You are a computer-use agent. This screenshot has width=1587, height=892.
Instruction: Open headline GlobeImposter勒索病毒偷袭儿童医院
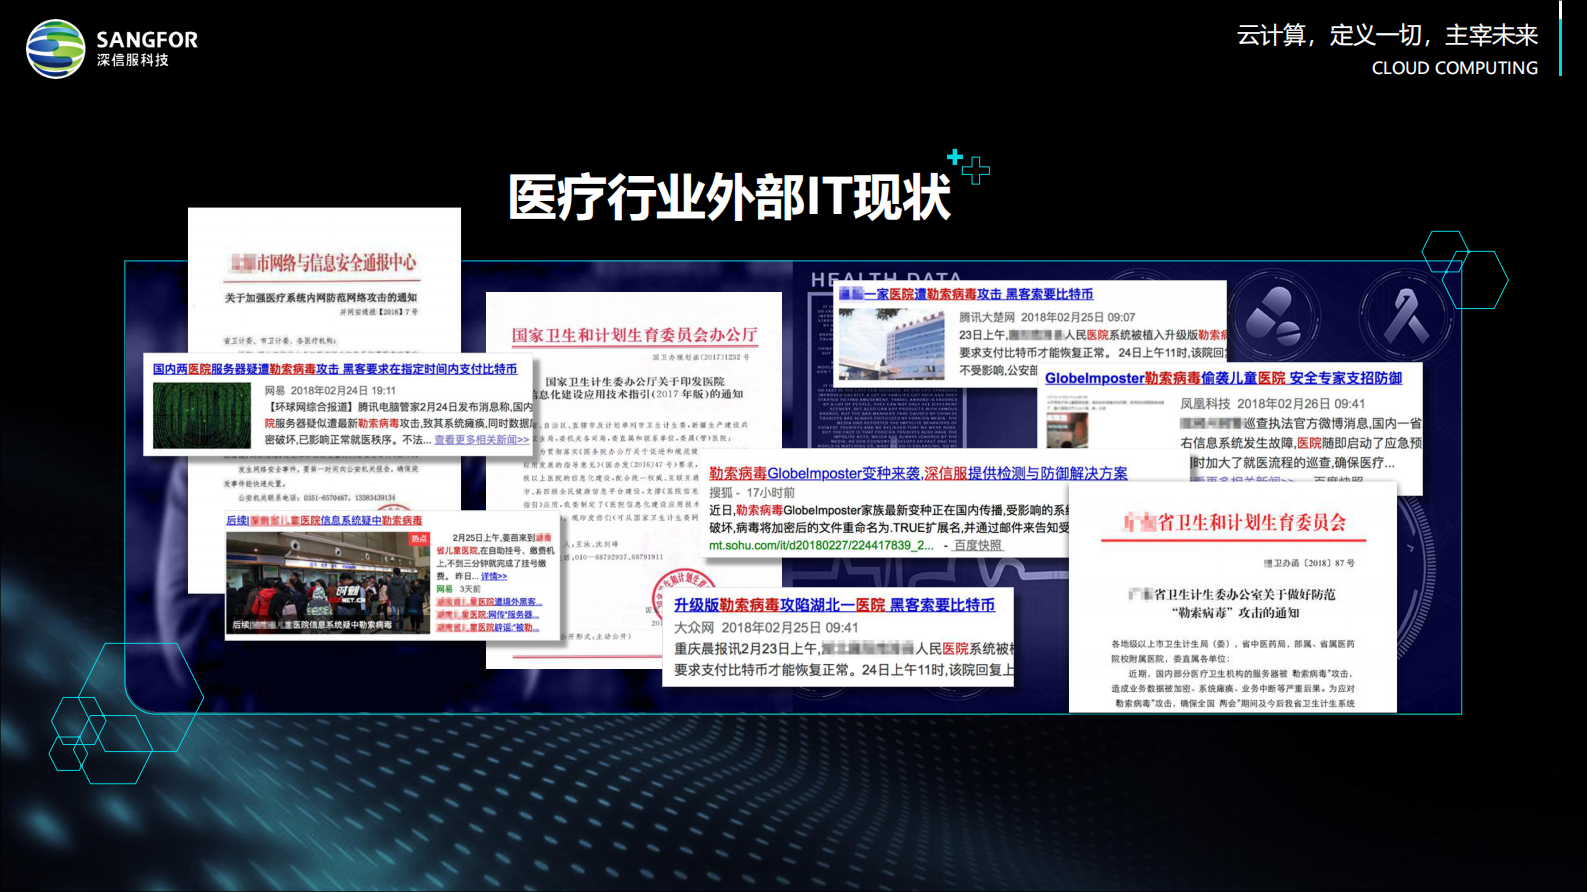click(x=1224, y=378)
